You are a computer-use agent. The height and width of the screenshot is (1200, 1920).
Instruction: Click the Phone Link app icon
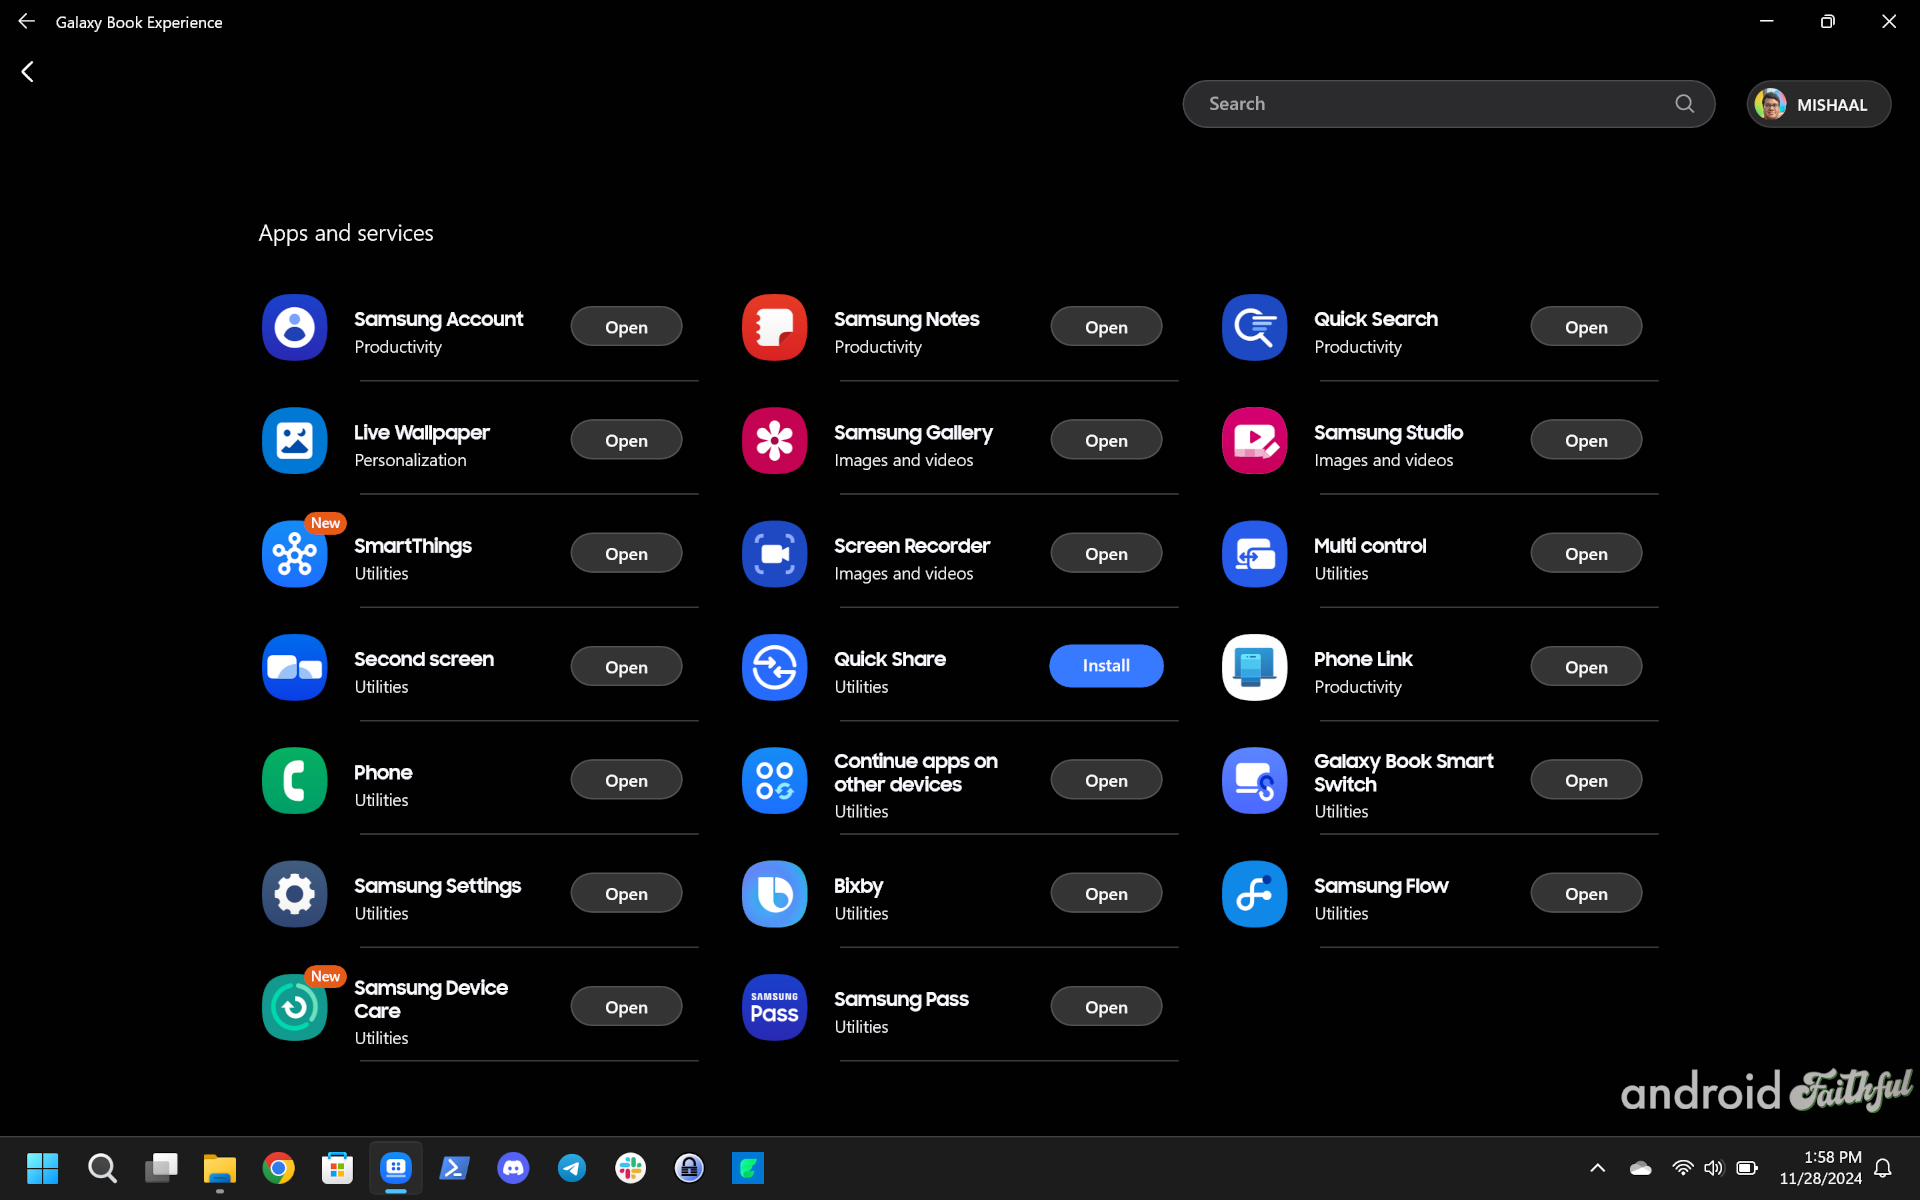coord(1254,667)
